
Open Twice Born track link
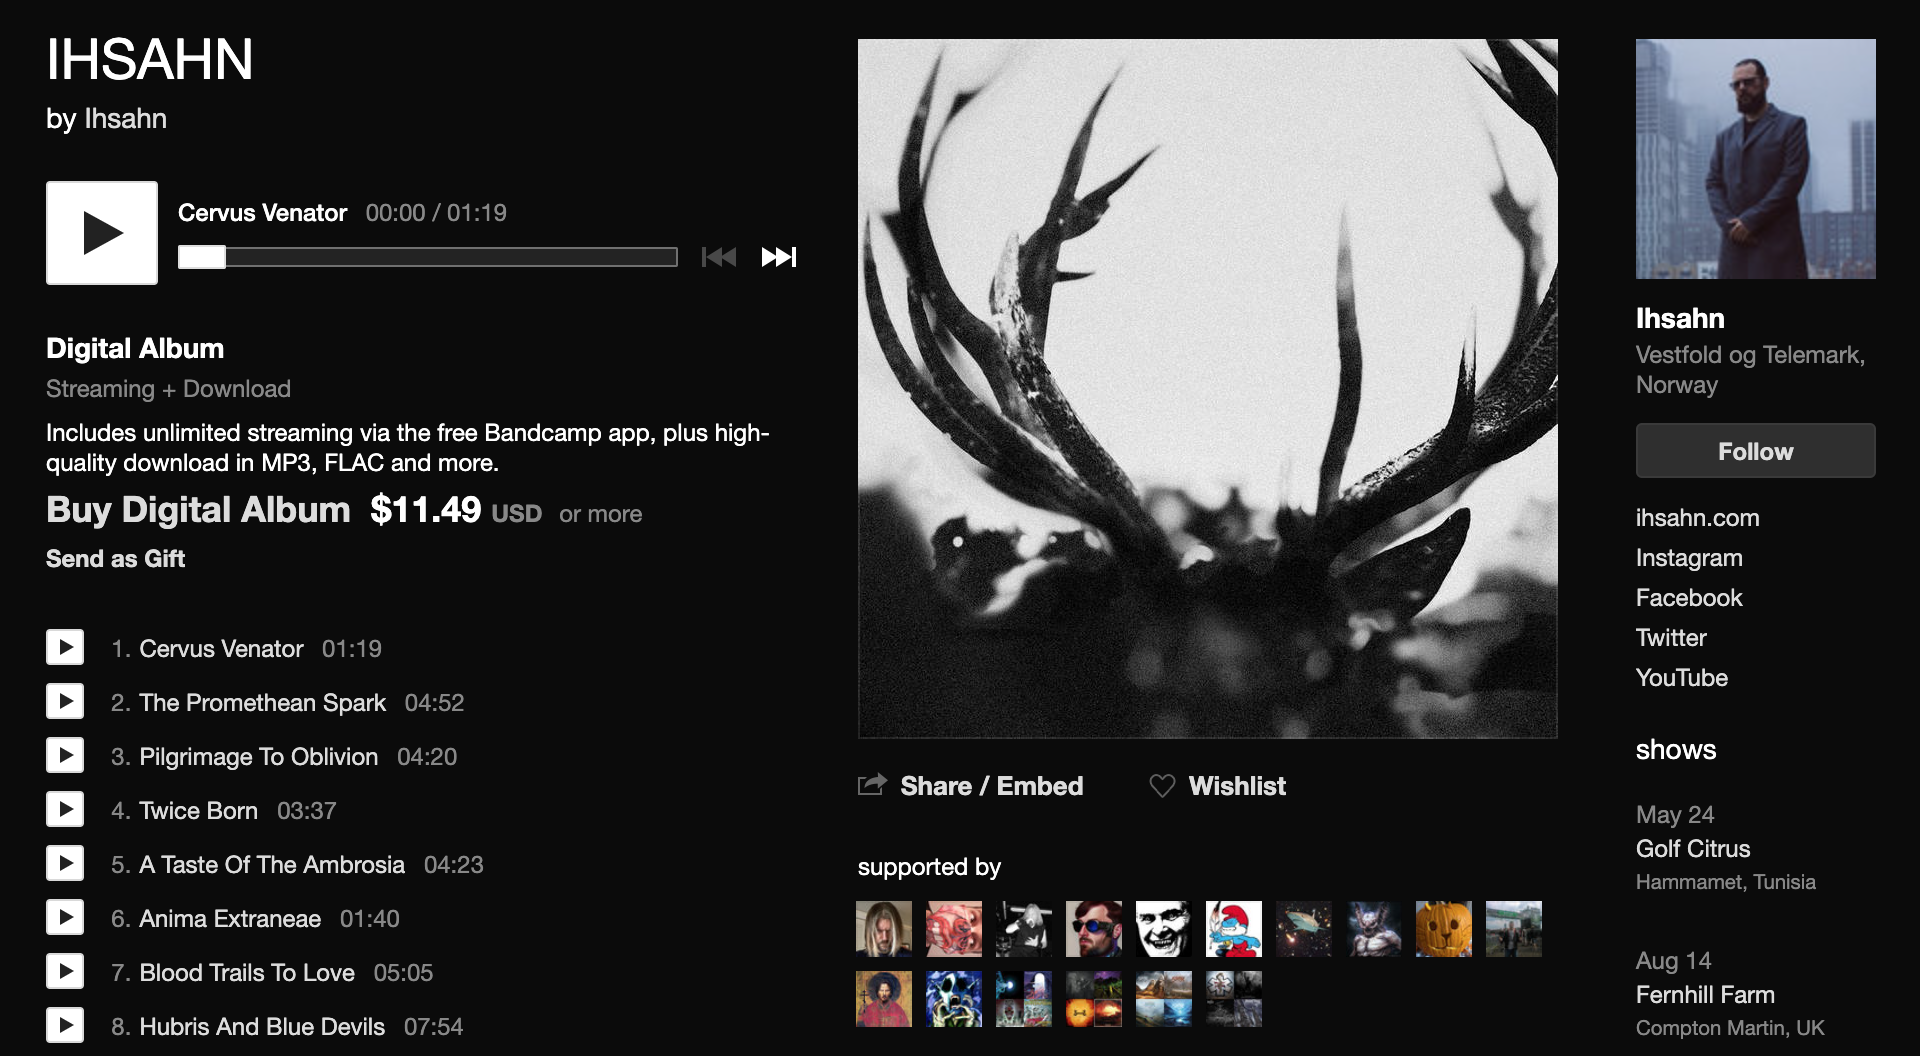click(x=198, y=811)
